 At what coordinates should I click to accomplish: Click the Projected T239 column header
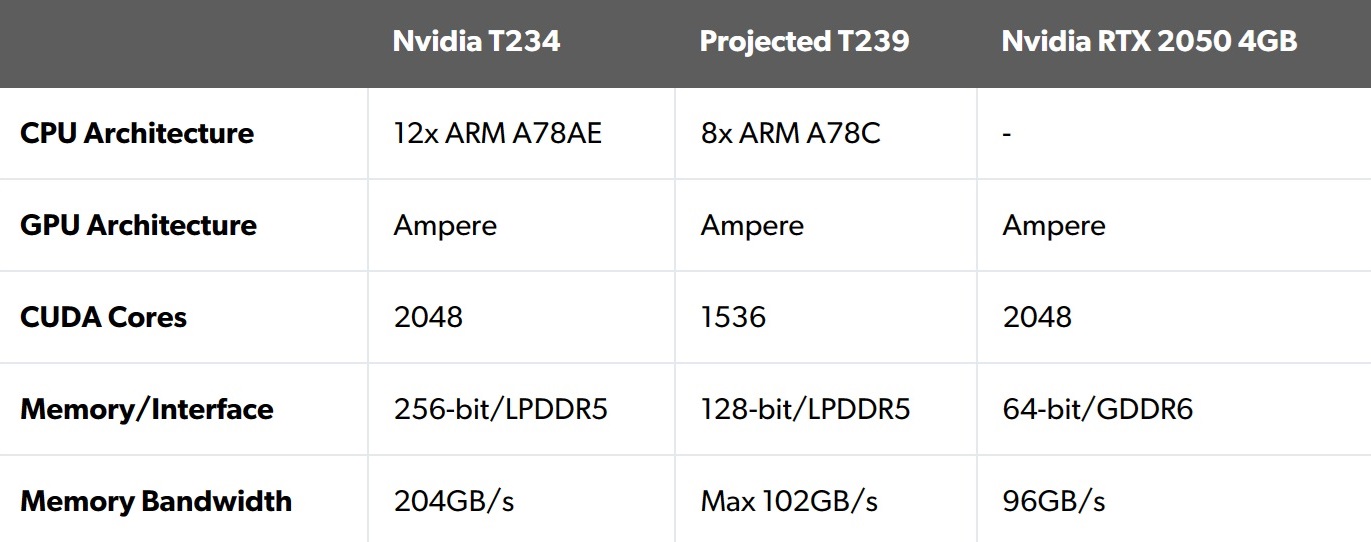click(x=804, y=41)
